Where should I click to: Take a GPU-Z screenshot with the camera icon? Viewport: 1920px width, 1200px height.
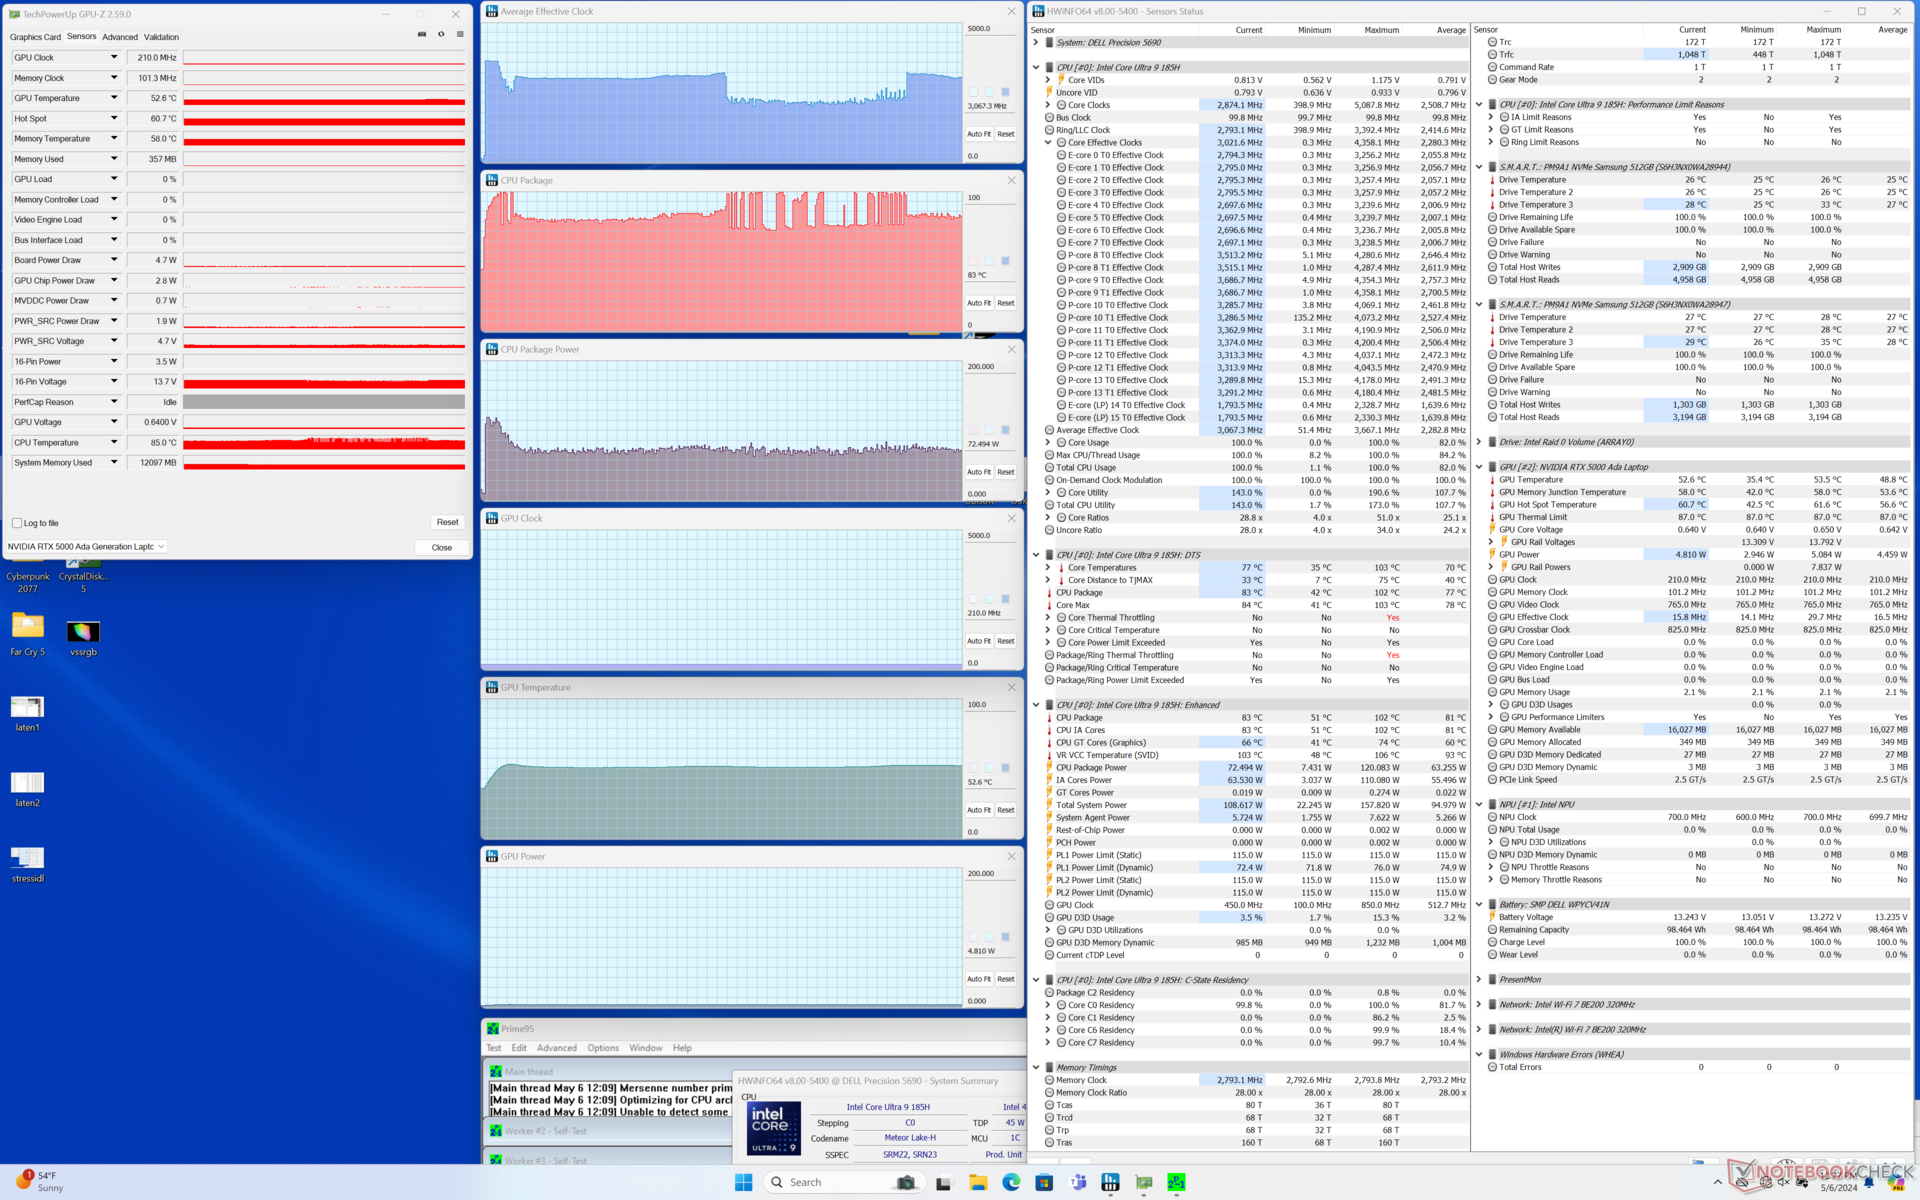422,35
